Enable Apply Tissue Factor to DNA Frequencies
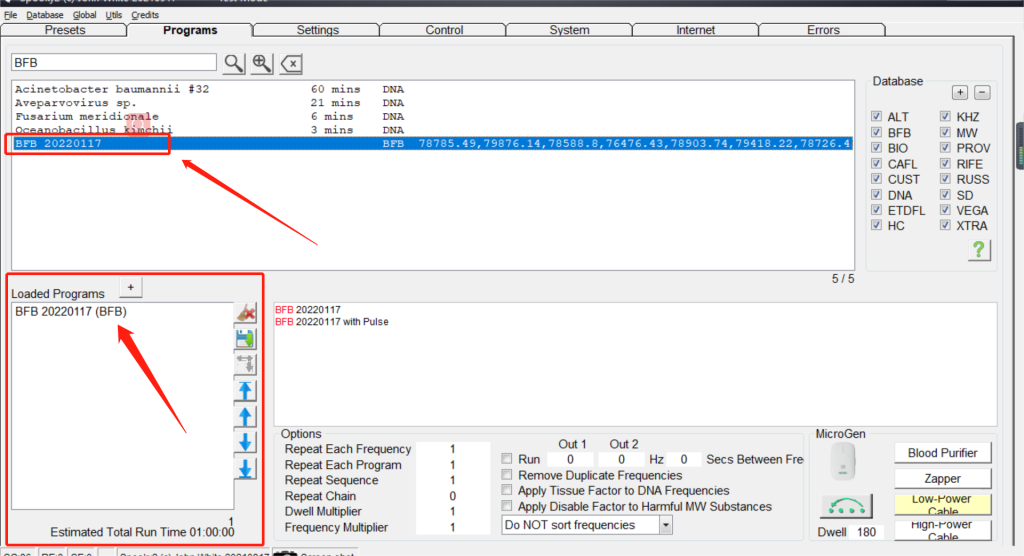 point(508,491)
